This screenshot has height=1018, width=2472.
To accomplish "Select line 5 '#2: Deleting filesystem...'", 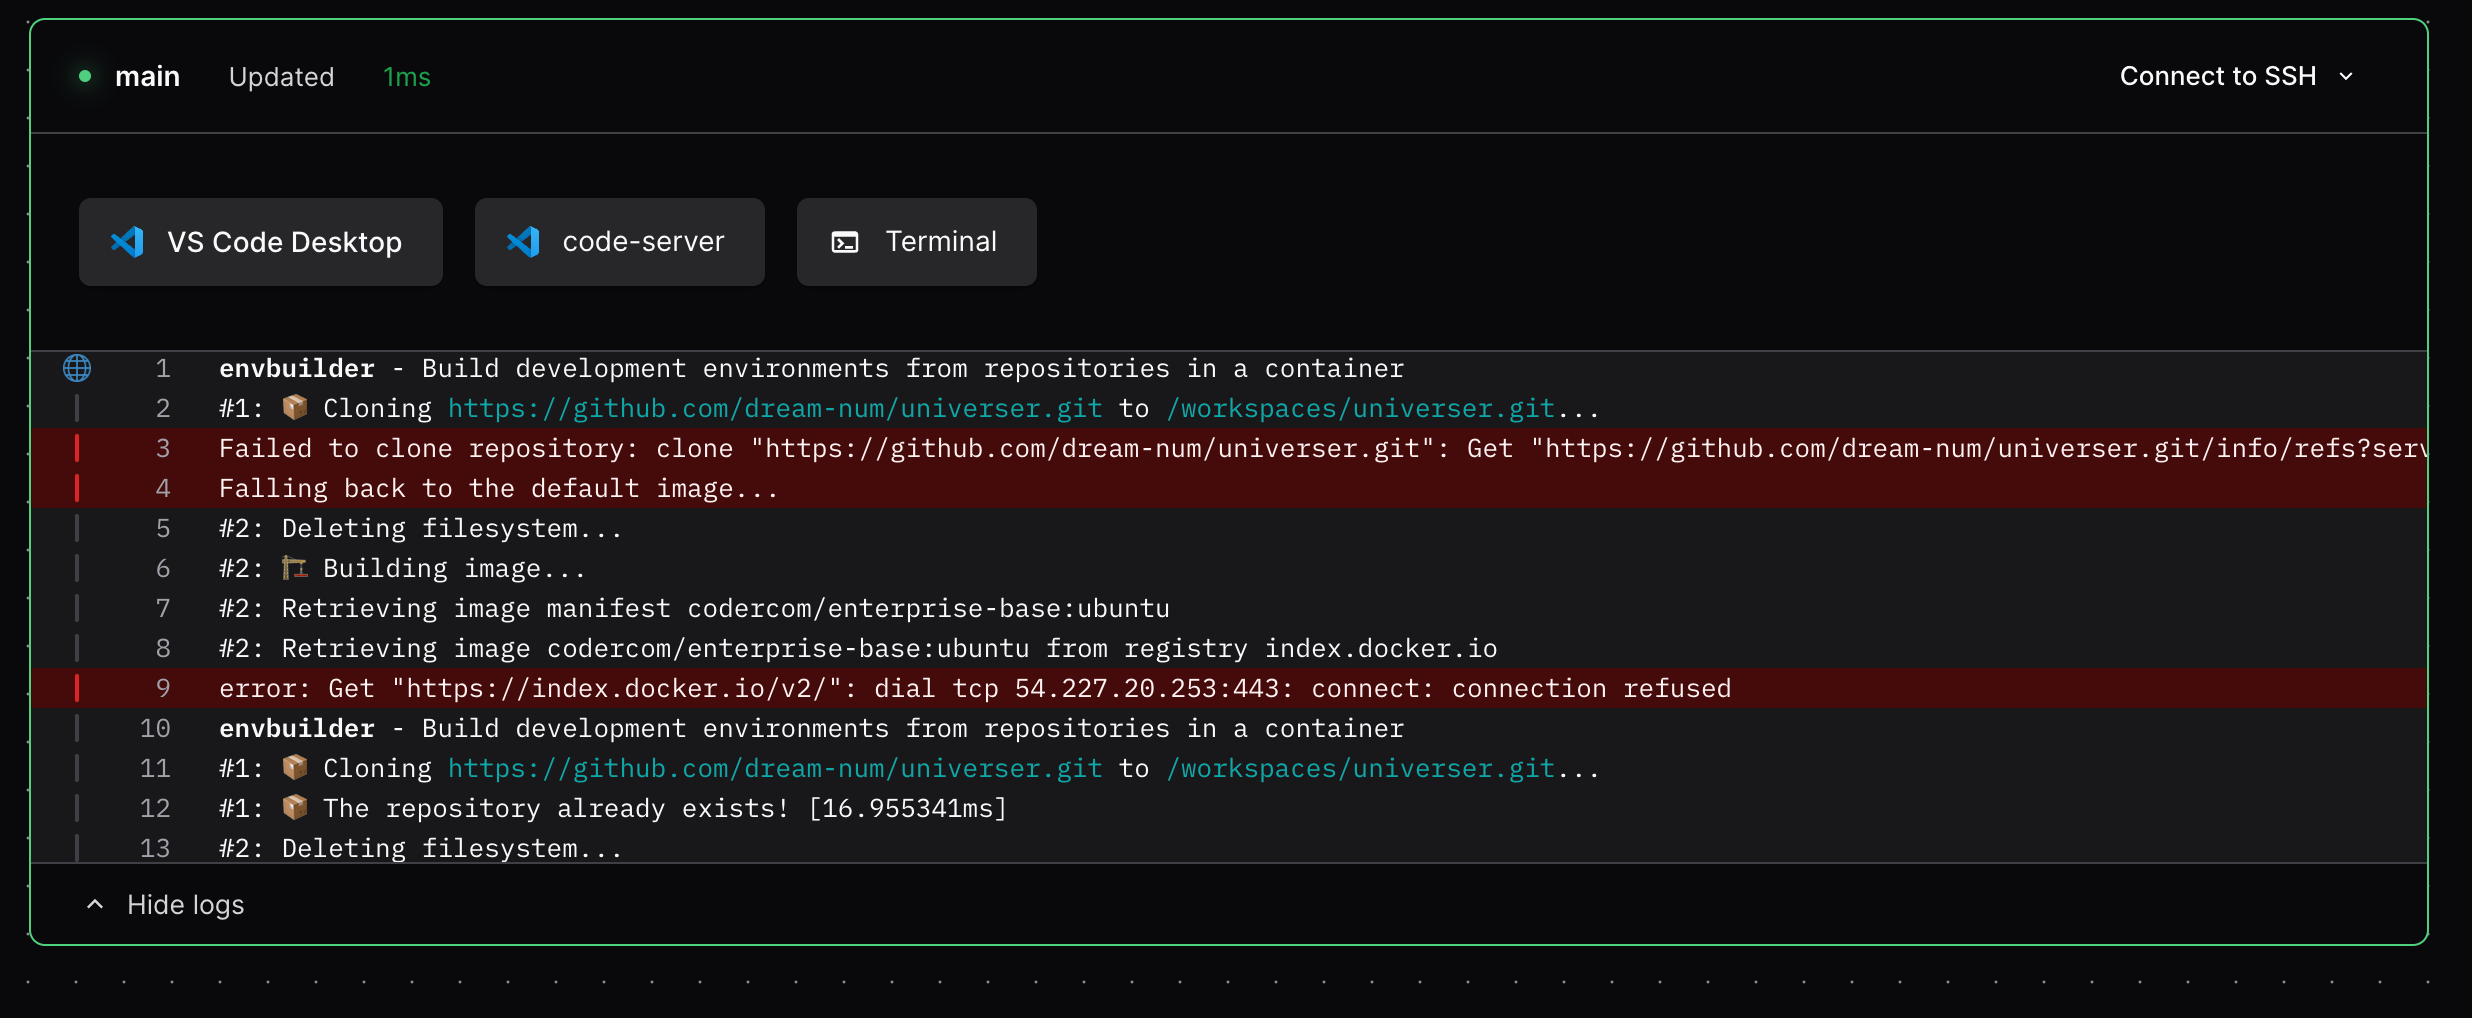I will (1229, 528).
